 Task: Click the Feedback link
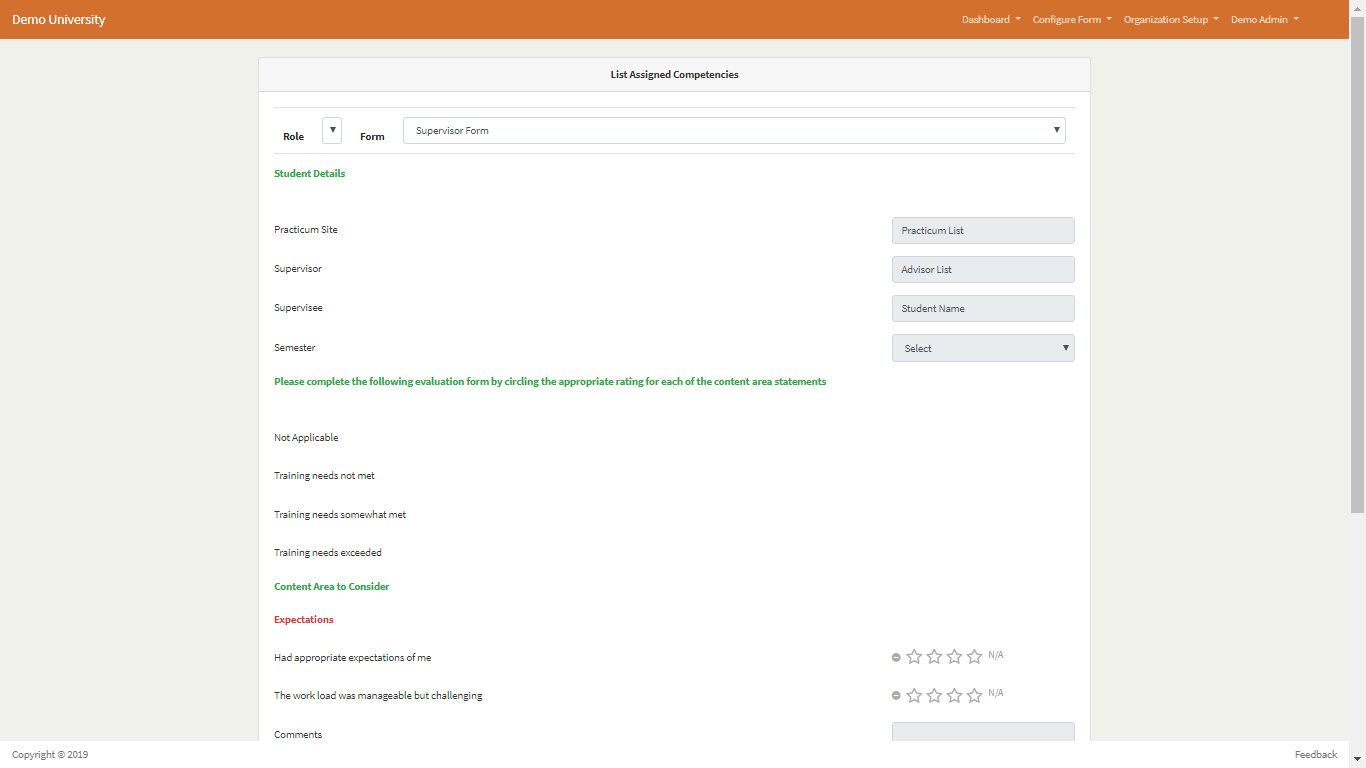pyautogui.click(x=1316, y=754)
